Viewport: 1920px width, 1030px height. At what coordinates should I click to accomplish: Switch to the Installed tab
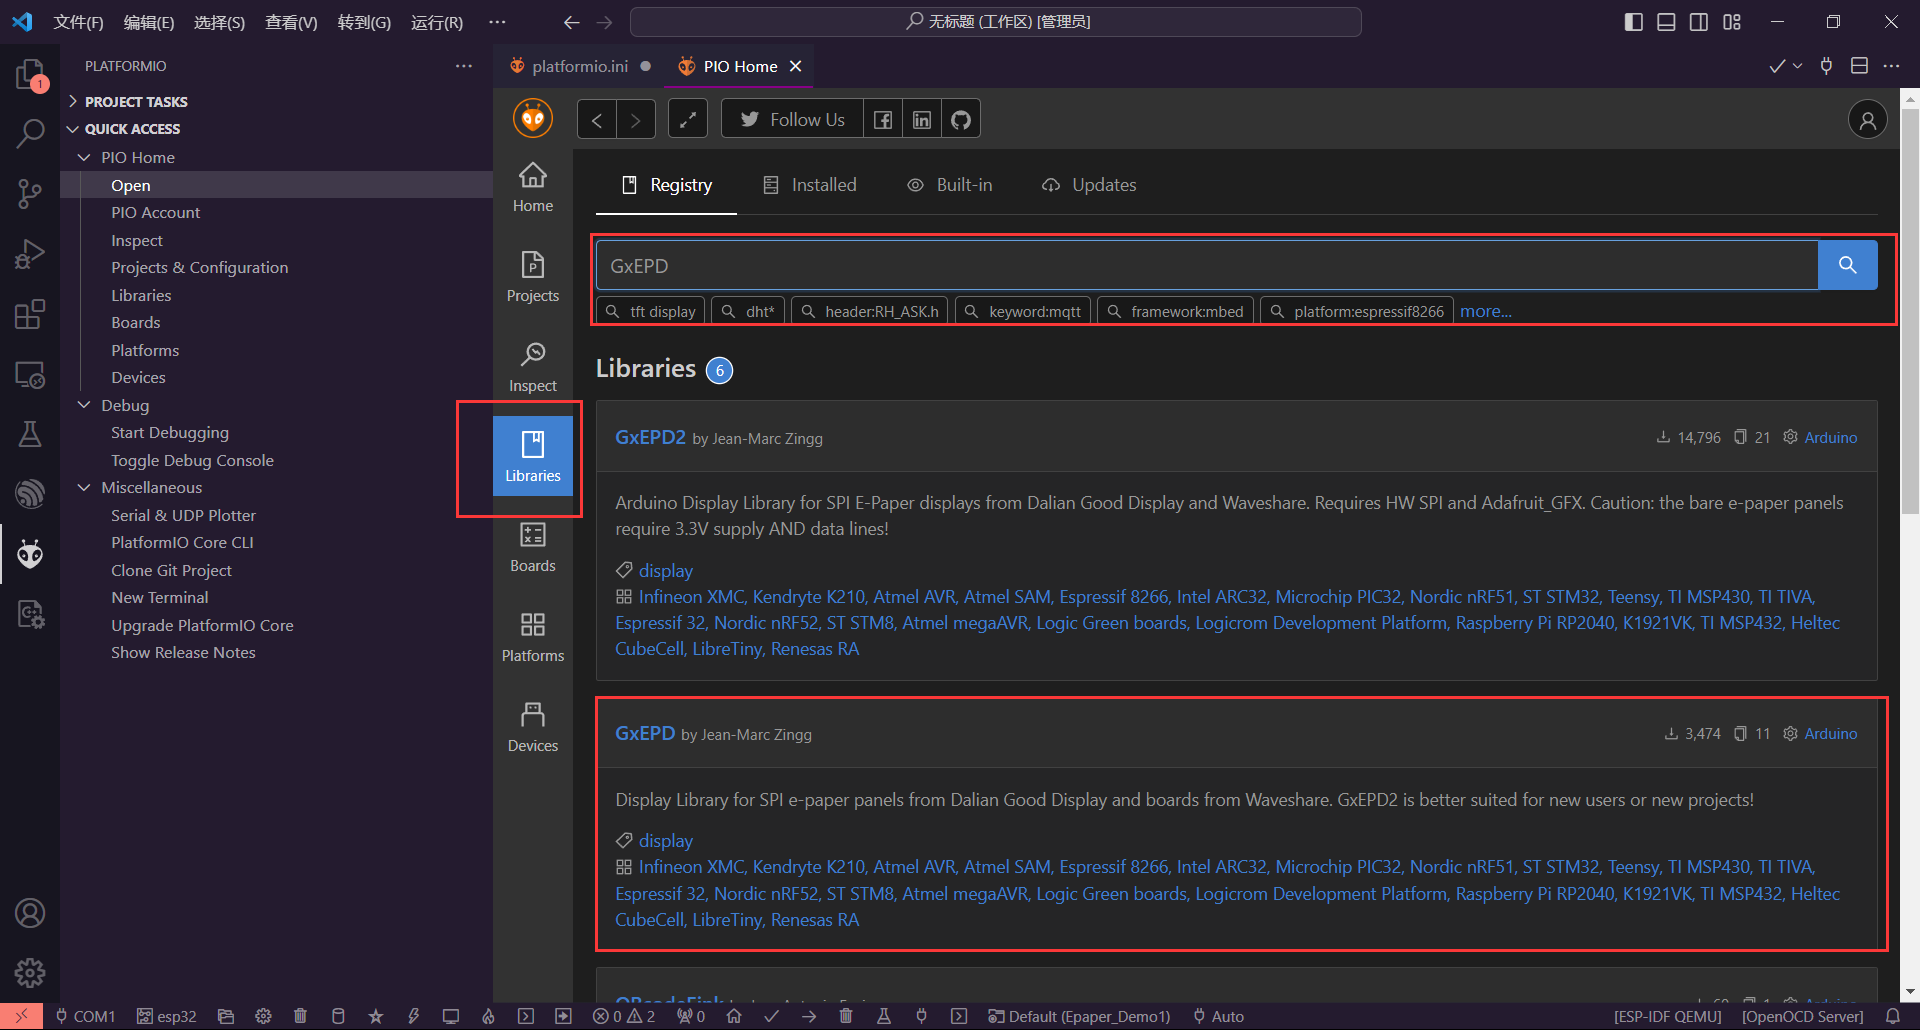pos(810,185)
